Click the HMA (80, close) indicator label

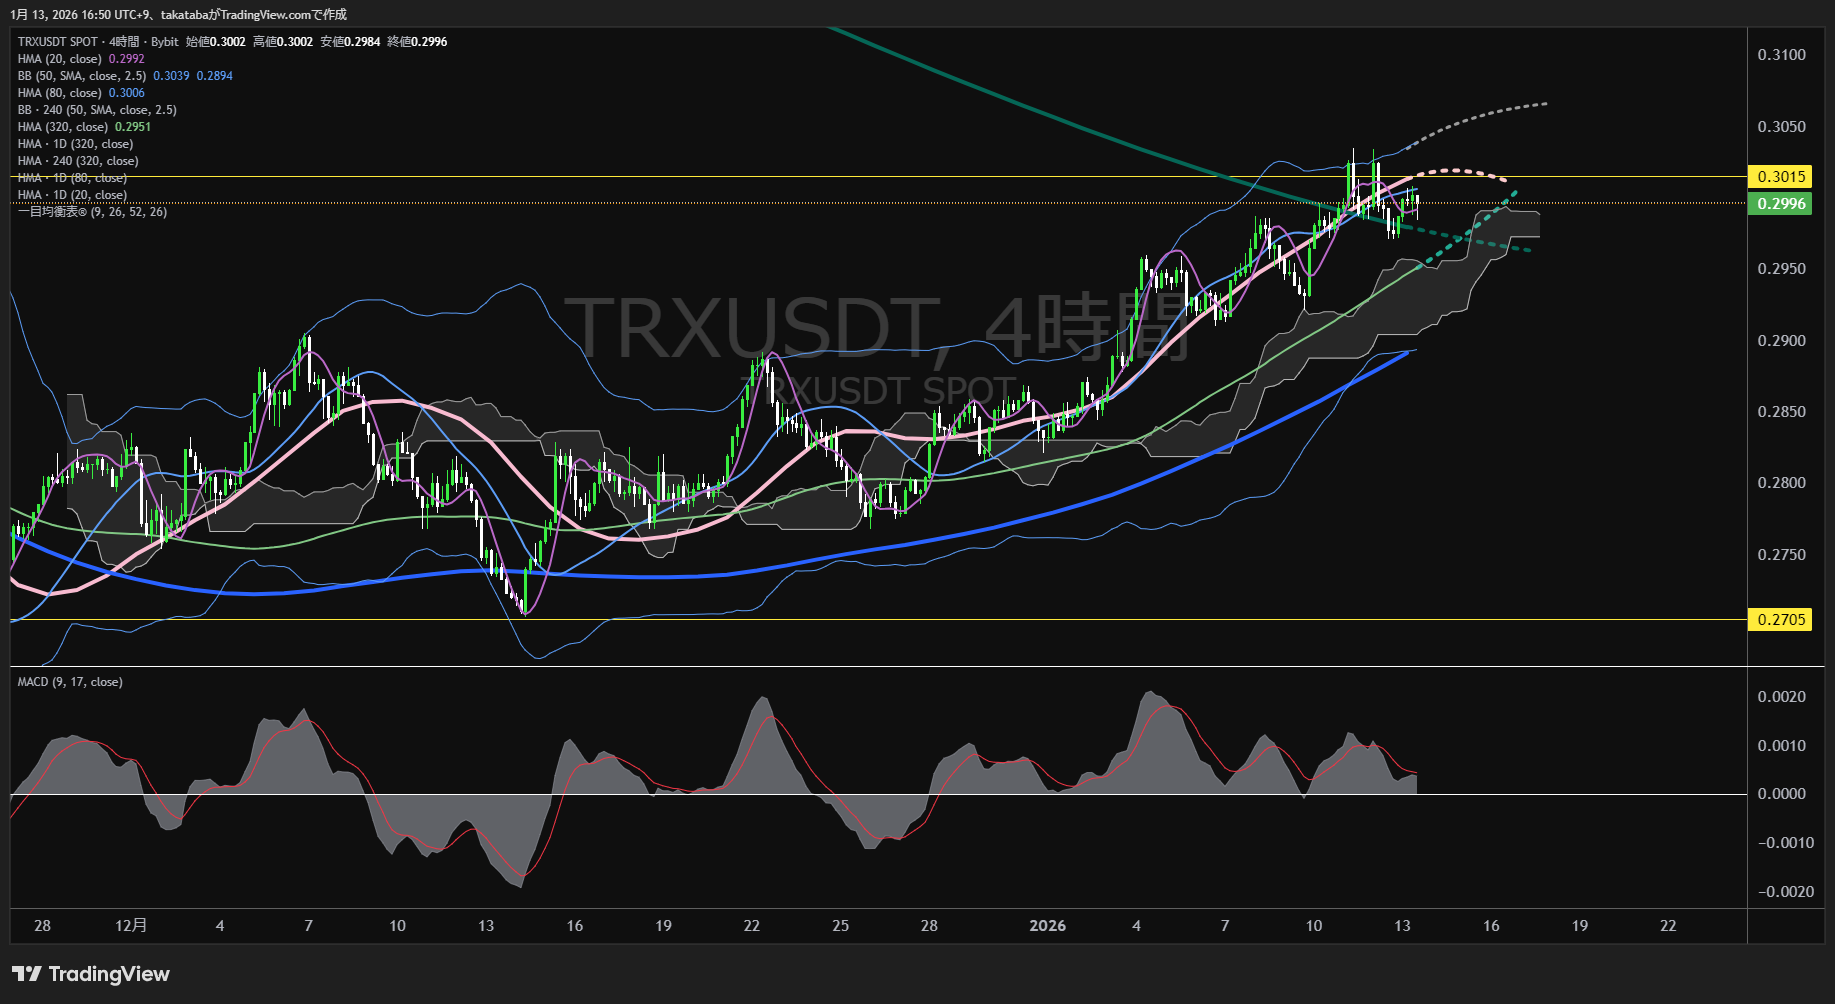click(59, 93)
